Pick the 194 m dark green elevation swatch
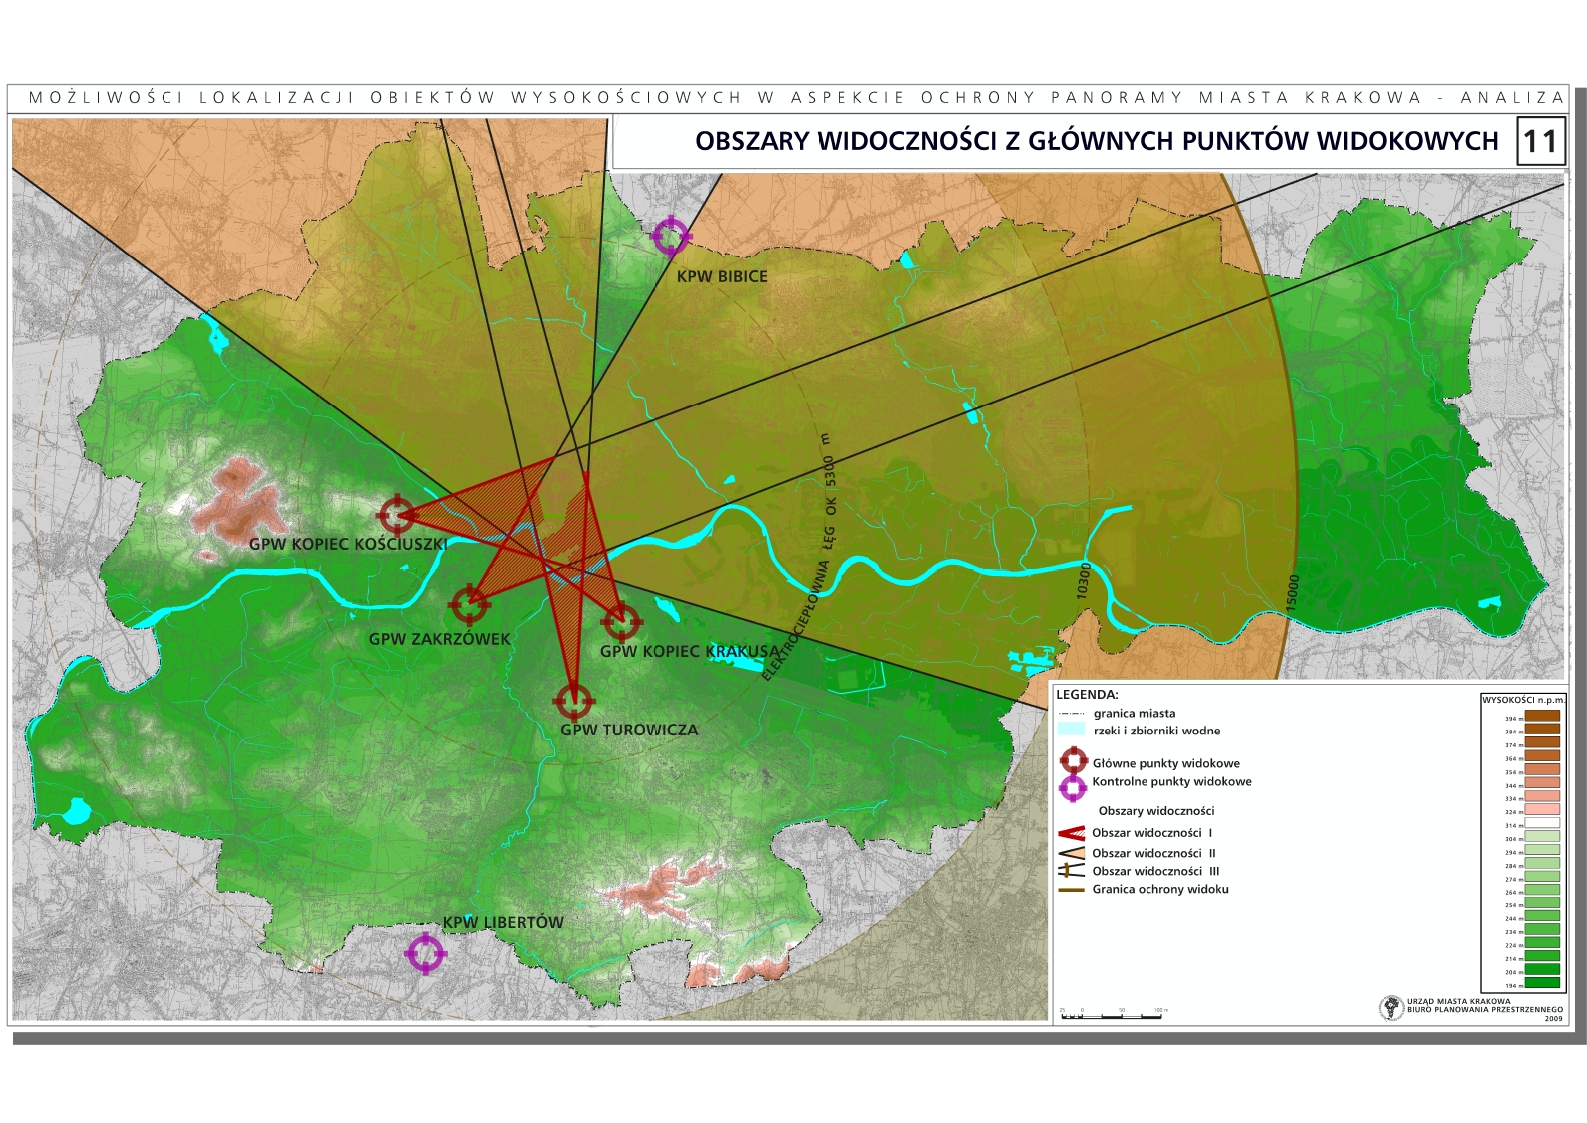1587x1123 pixels. click(1543, 984)
